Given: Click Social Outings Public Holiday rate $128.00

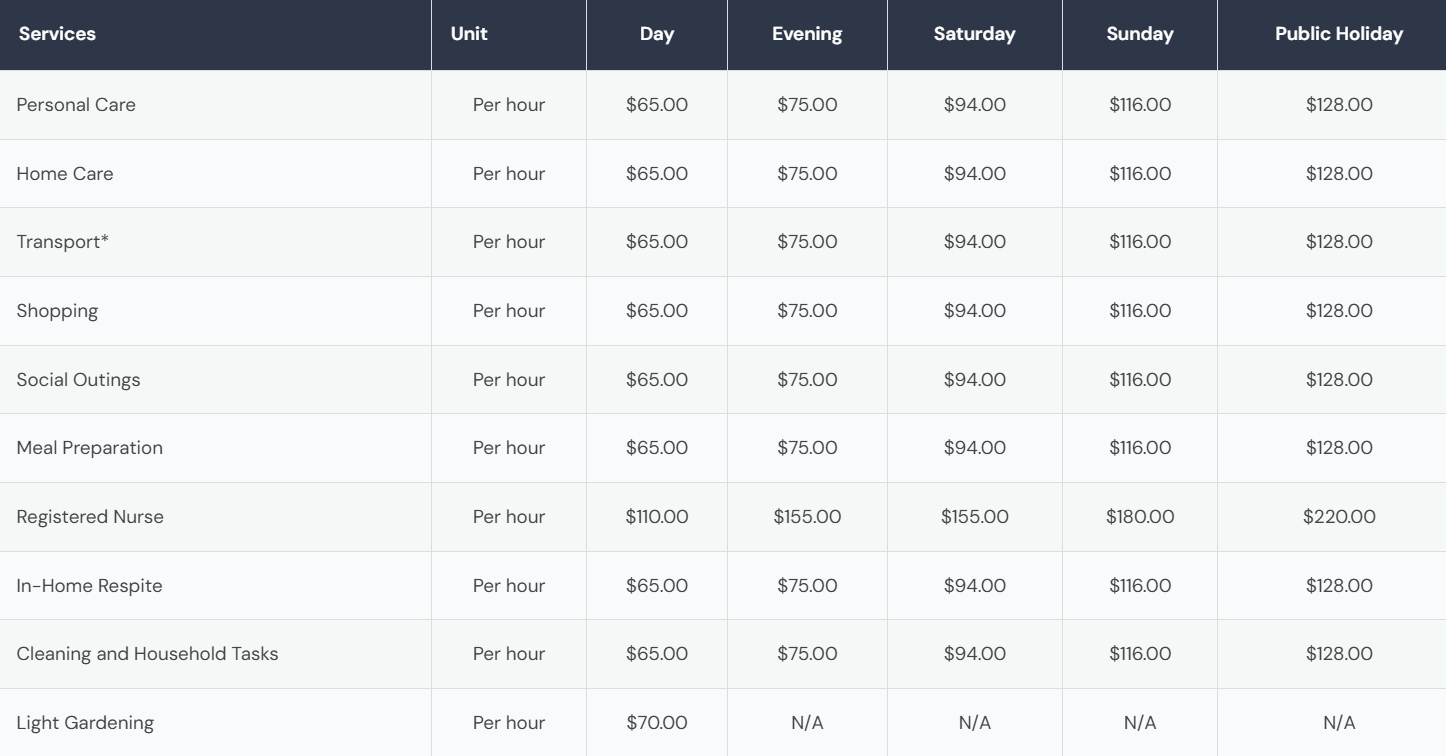Looking at the screenshot, I should tap(1339, 380).
